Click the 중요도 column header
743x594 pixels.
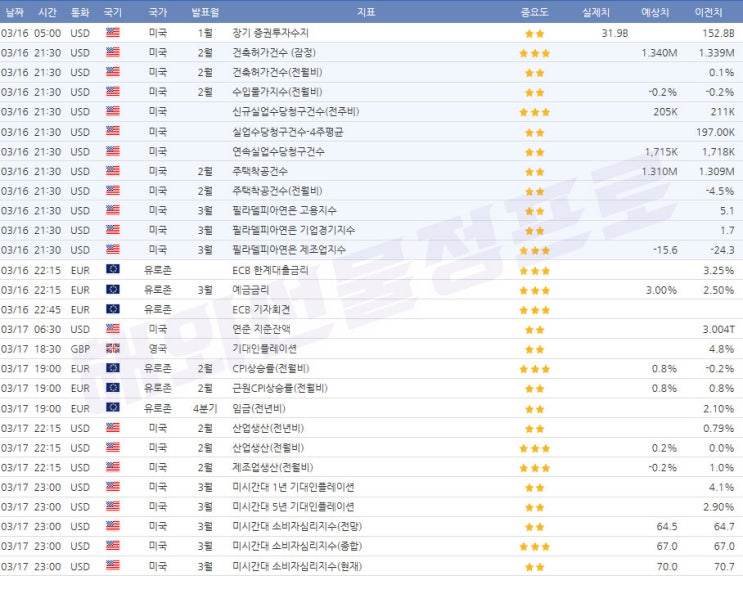pos(535,12)
